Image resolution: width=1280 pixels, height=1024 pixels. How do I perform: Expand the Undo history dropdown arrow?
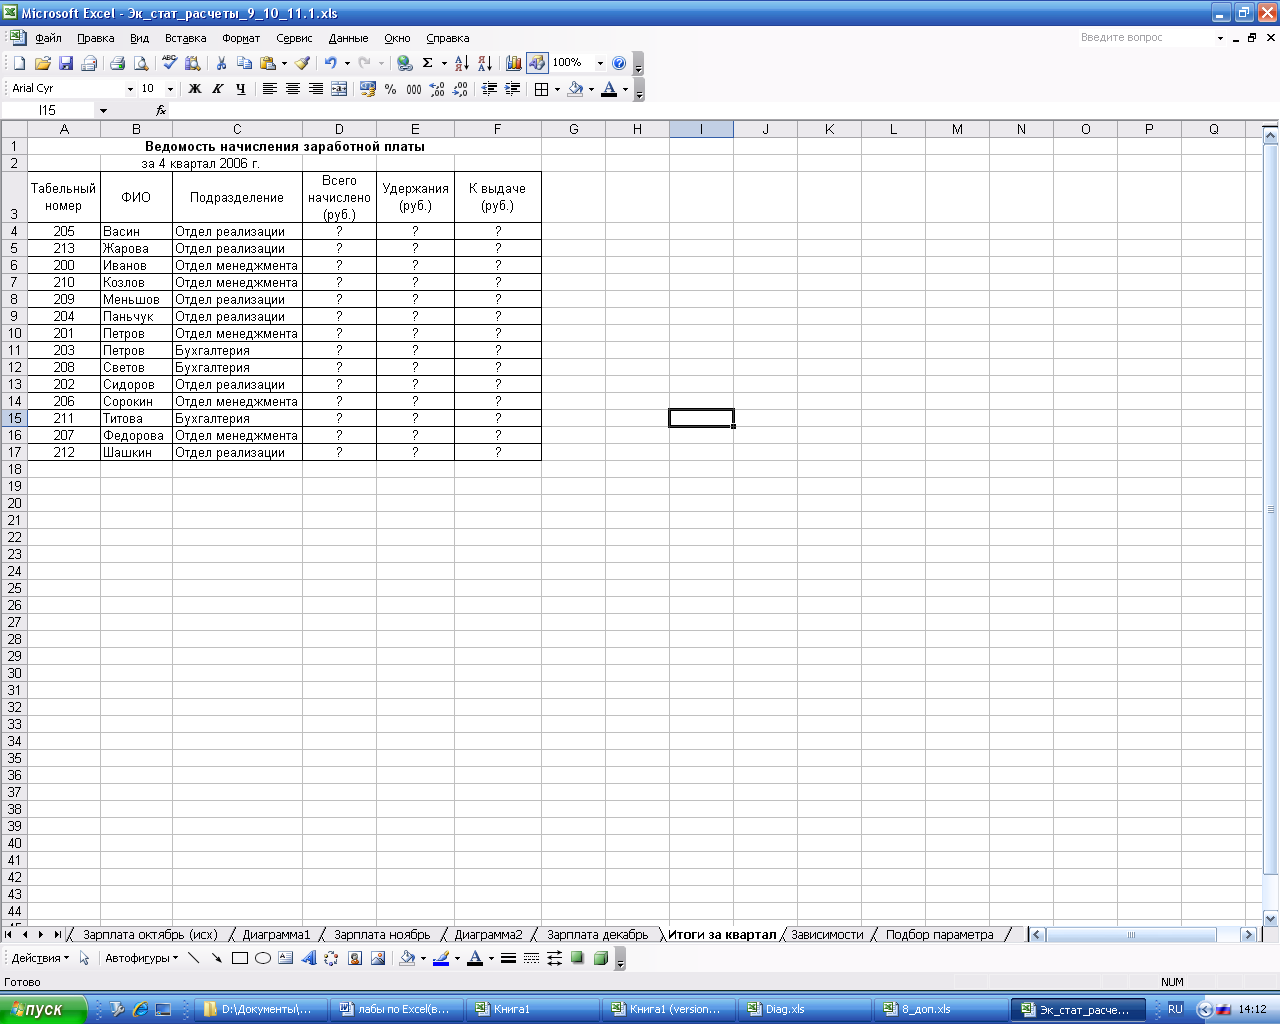[x=347, y=63]
